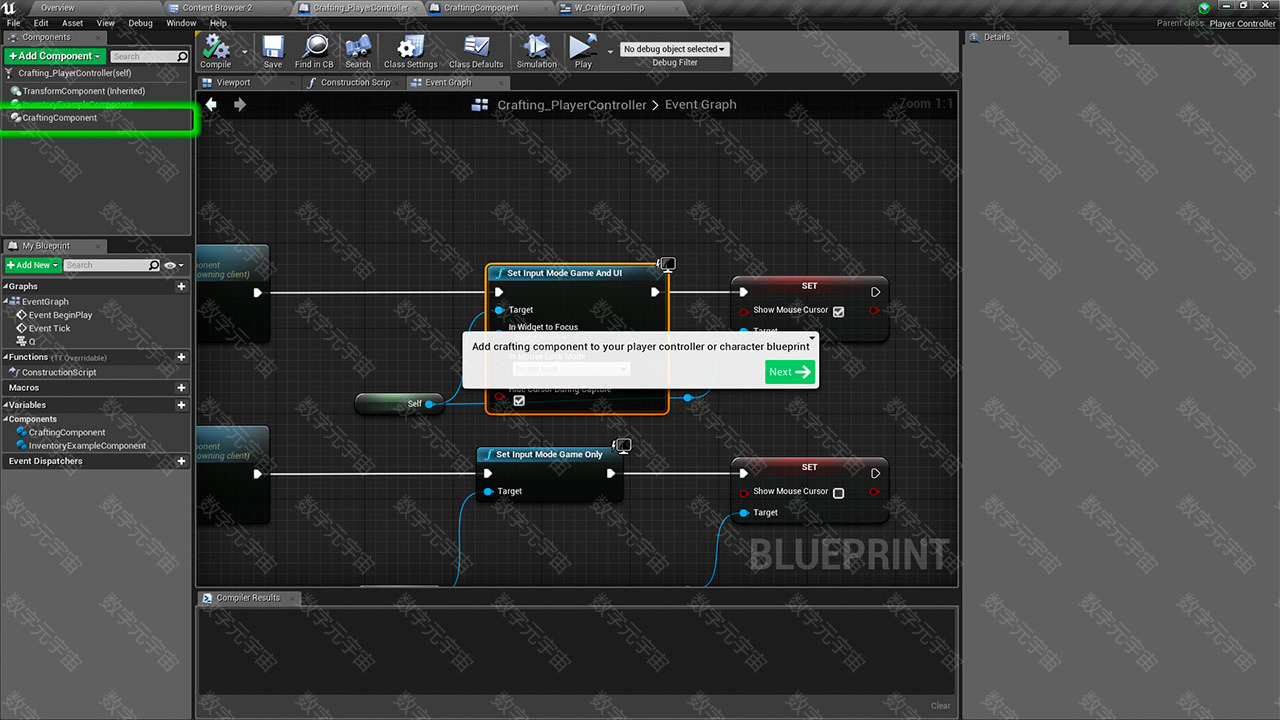The width and height of the screenshot is (1280, 720).
Task: Open the Add New dropdown in My Blueprint
Action: (x=32, y=265)
